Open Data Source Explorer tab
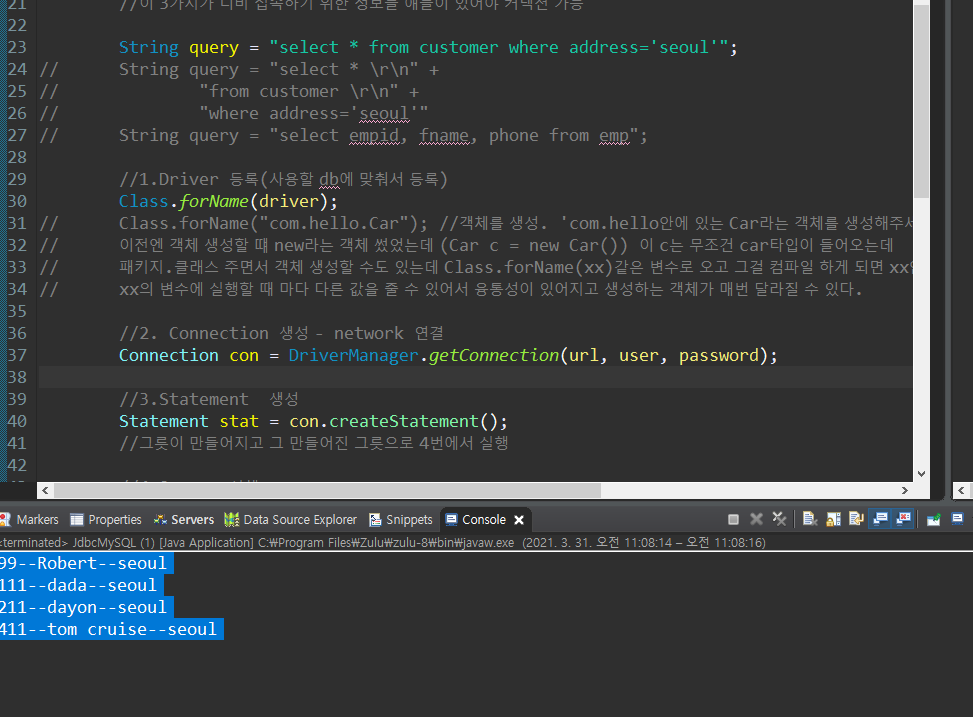The image size is (973, 717). 290,520
